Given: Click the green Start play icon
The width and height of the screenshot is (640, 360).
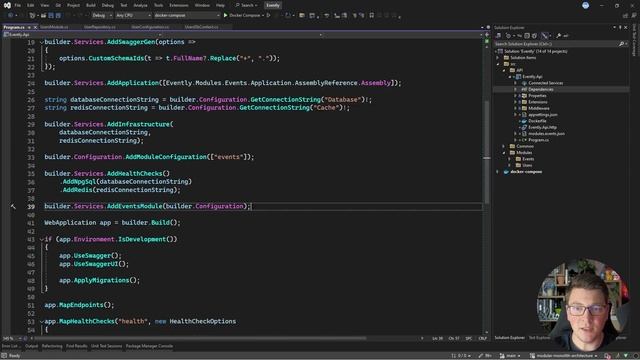Looking at the screenshot, I should [x=225, y=16].
